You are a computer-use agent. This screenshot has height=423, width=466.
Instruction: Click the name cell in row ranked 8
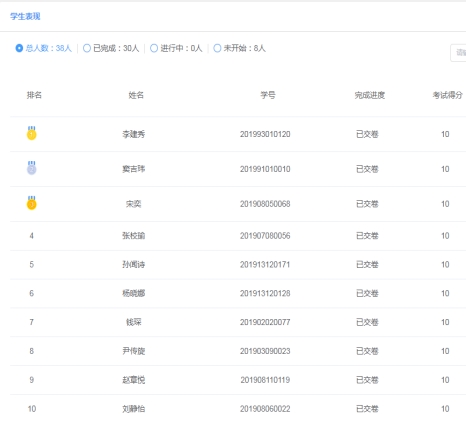[134, 351]
